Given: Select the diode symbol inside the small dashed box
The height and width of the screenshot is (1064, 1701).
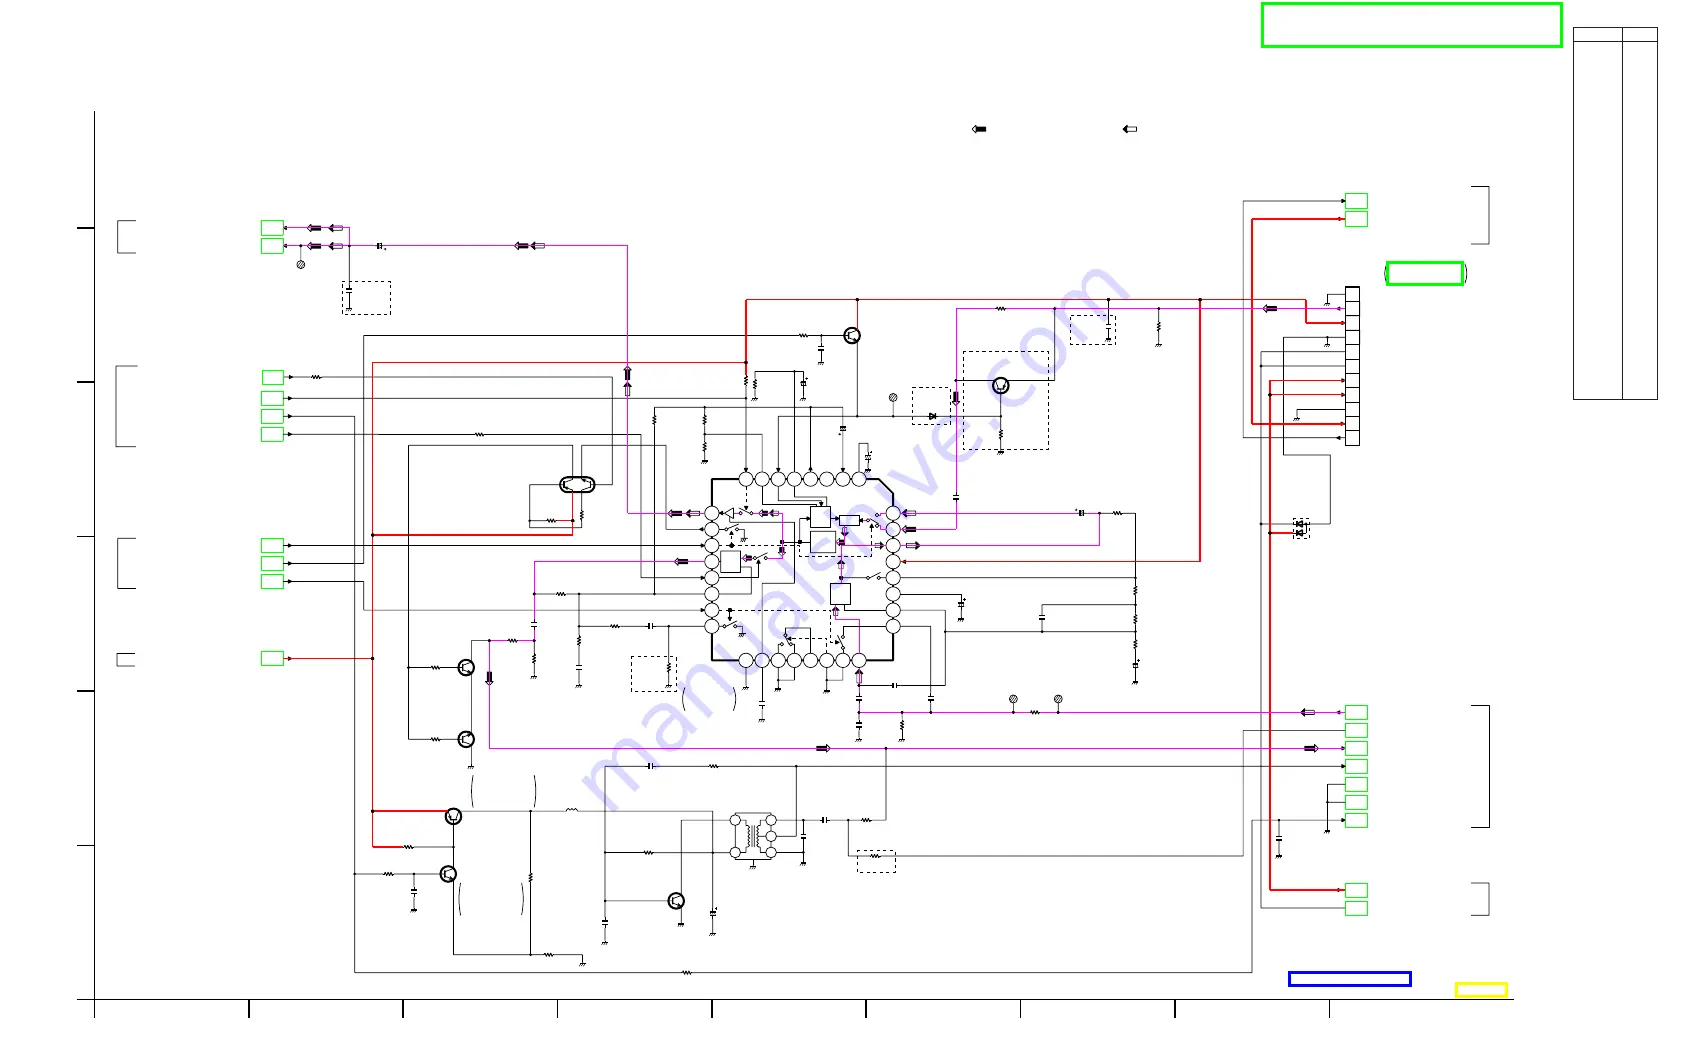Looking at the screenshot, I should pos(933,416).
